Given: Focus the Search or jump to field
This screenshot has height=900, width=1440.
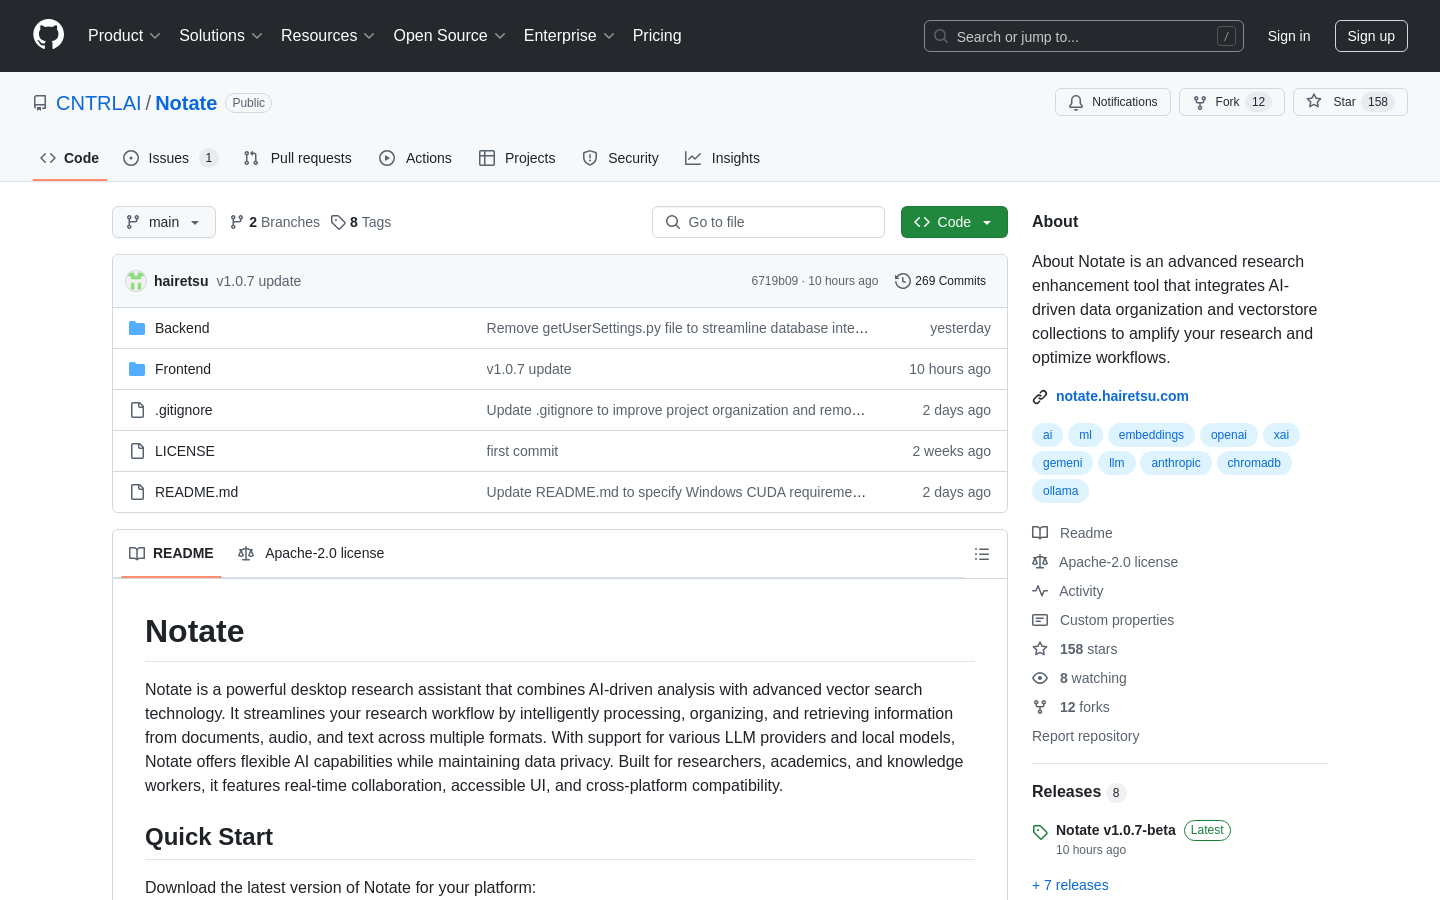Looking at the screenshot, I should (x=1084, y=36).
